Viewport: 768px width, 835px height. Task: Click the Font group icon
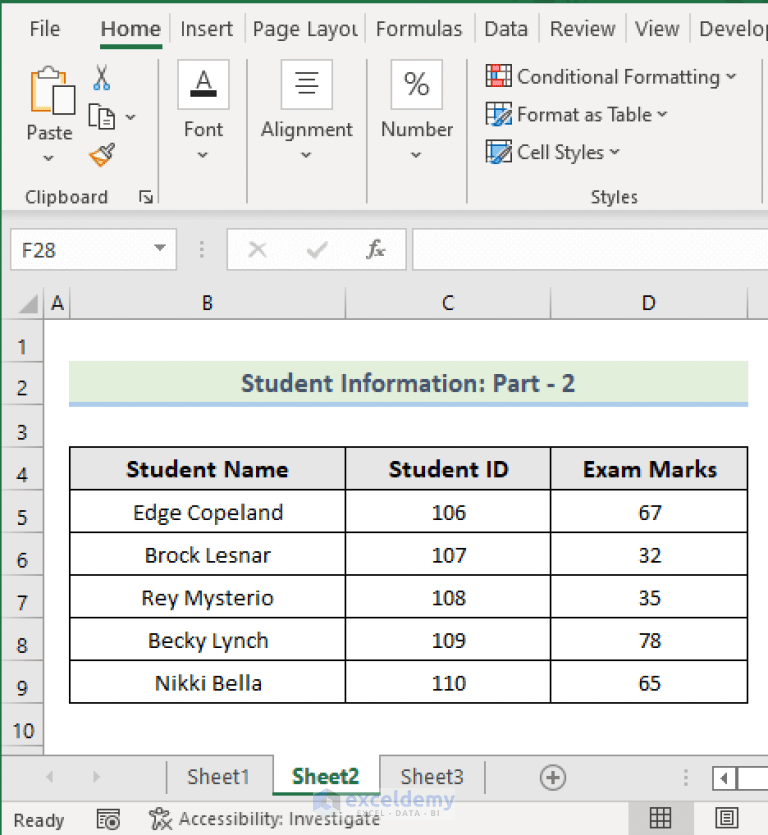203,85
